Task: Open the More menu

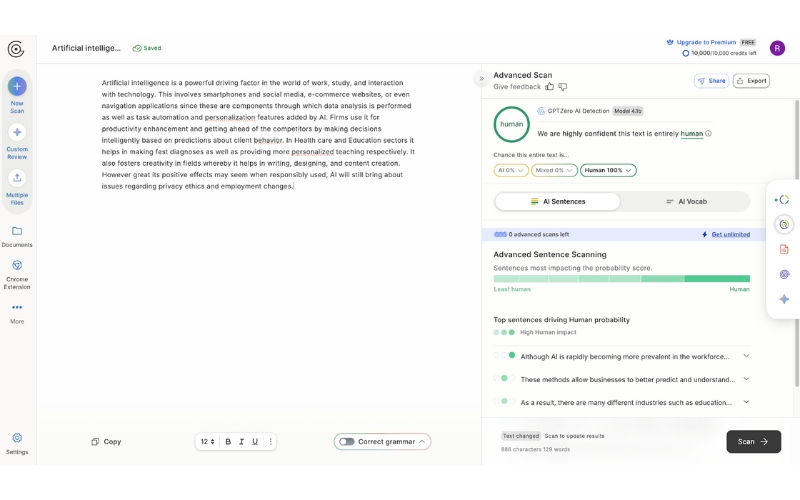Action: [x=17, y=313]
